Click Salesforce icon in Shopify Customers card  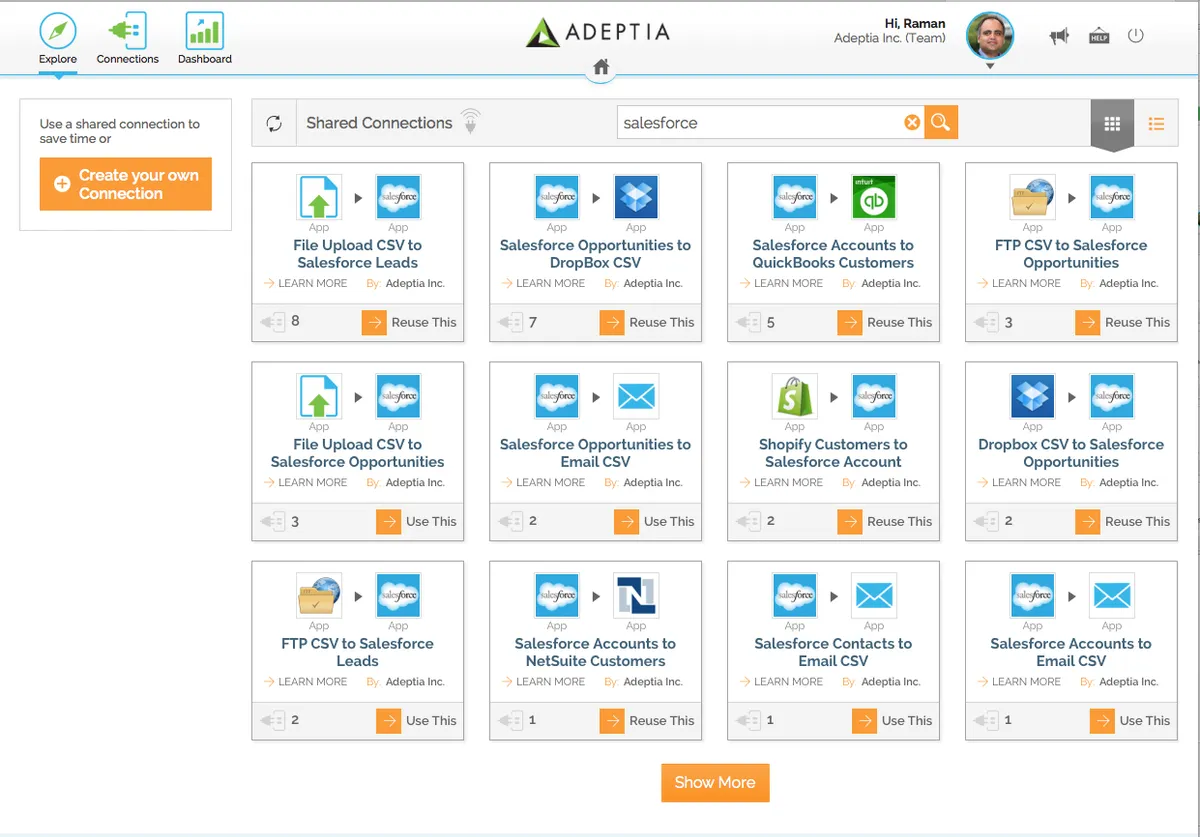point(874,396)
